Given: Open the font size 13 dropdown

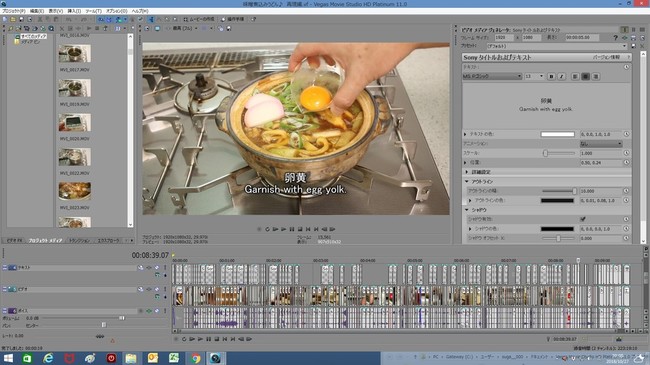Looking at the screenshot, I should pyautogui.click(x=534, y=76).
